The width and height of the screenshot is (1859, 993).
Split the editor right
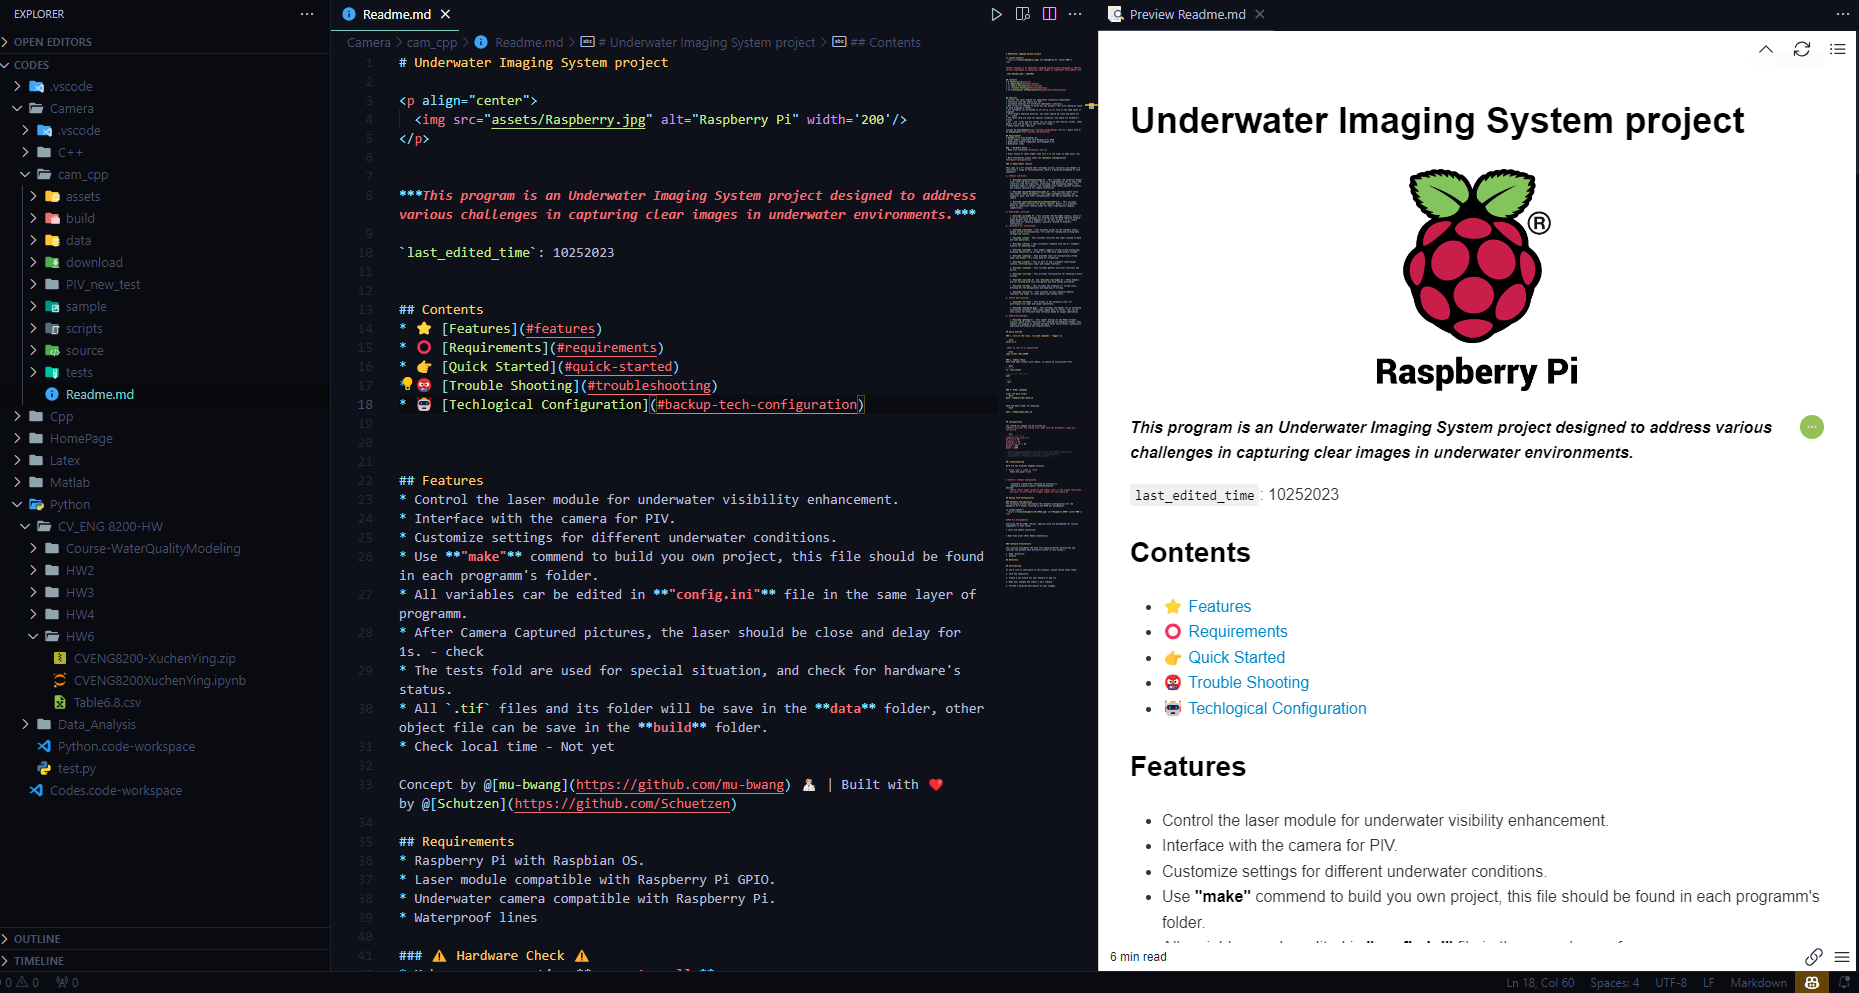point(1049,14)
